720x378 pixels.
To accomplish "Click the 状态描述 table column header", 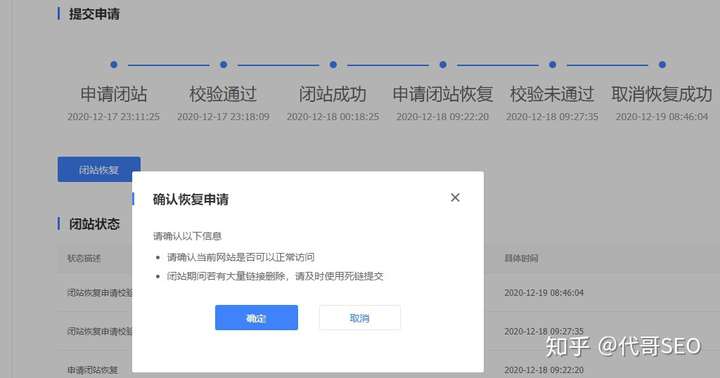I will (x=84, y=258).
